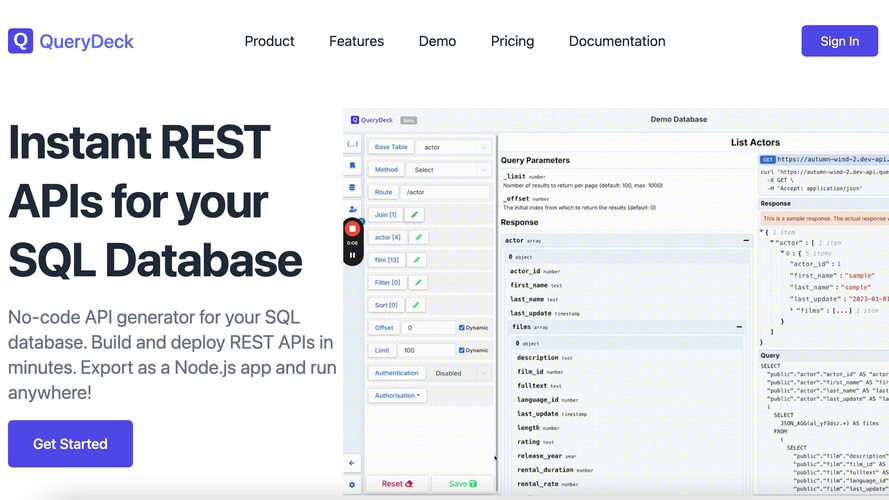Click the curly-braces API icon in demo sidebar
Image resolution: width=889 pixels, height=500 pixels.
pyautogui.click(x=352, y=144)
